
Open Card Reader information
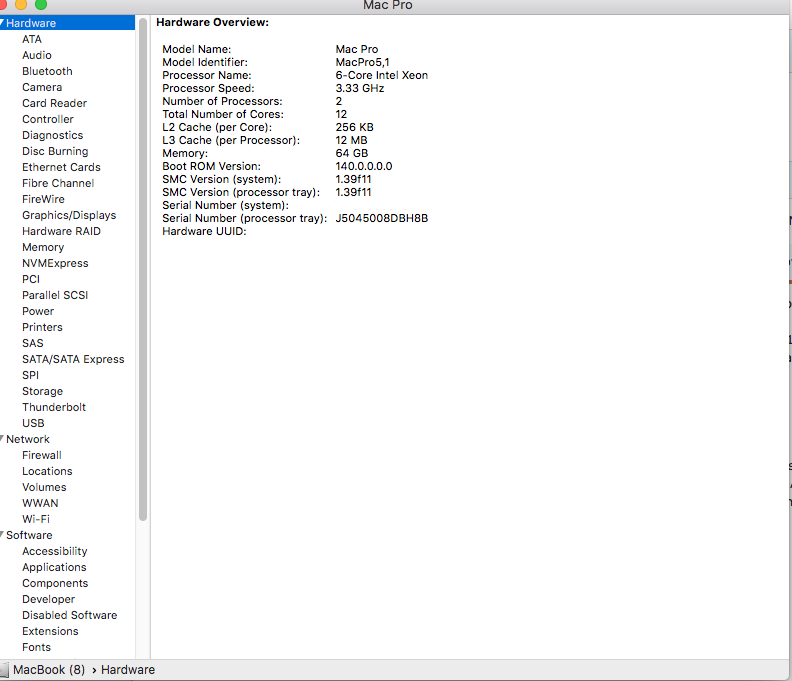(x=55, y=103)
